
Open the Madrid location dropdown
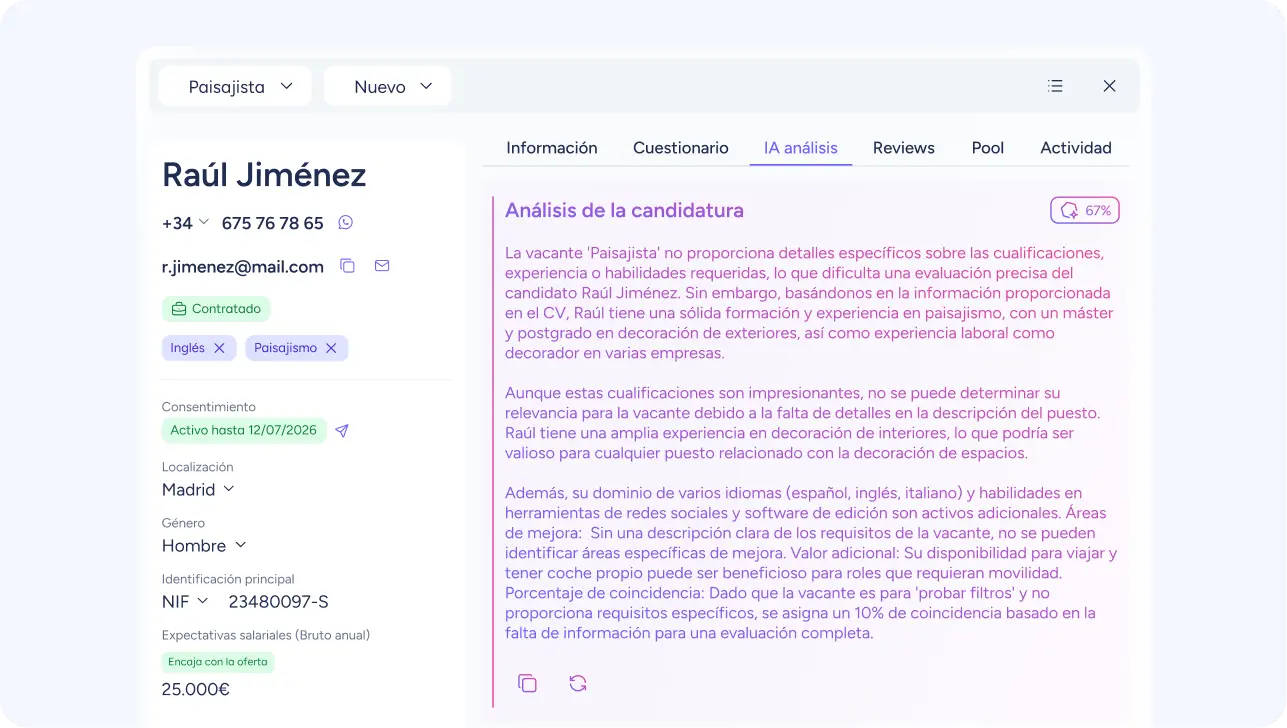[x=198, y=489]
